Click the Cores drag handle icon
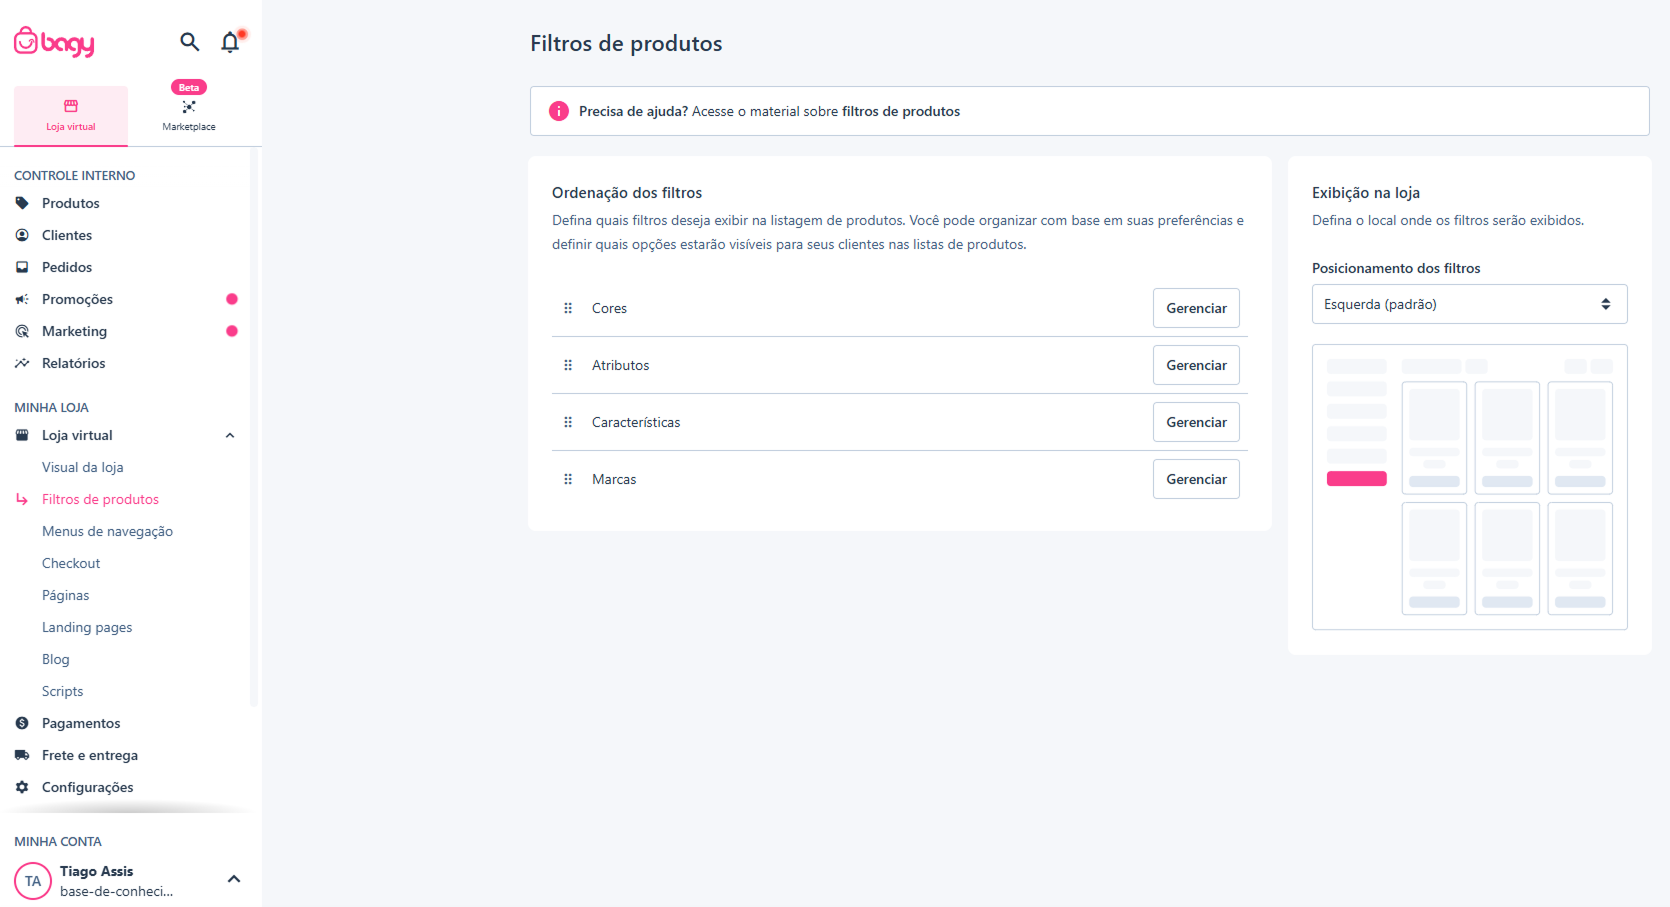 pos(568,308)
